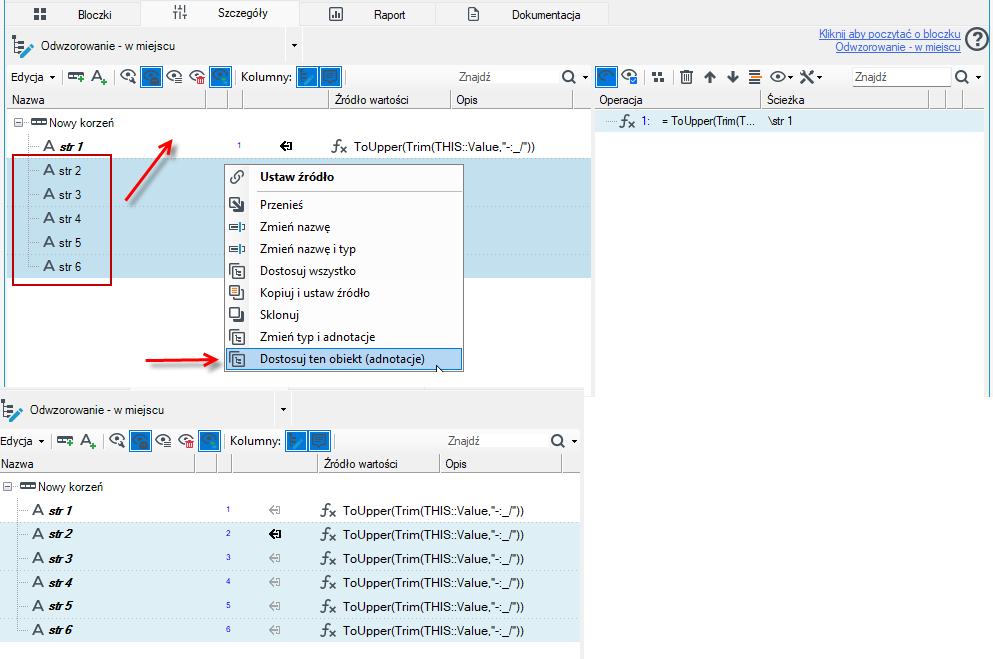Delete the operation using the trash icon
This screenshot has height=659, width=993.
[686, 77]
